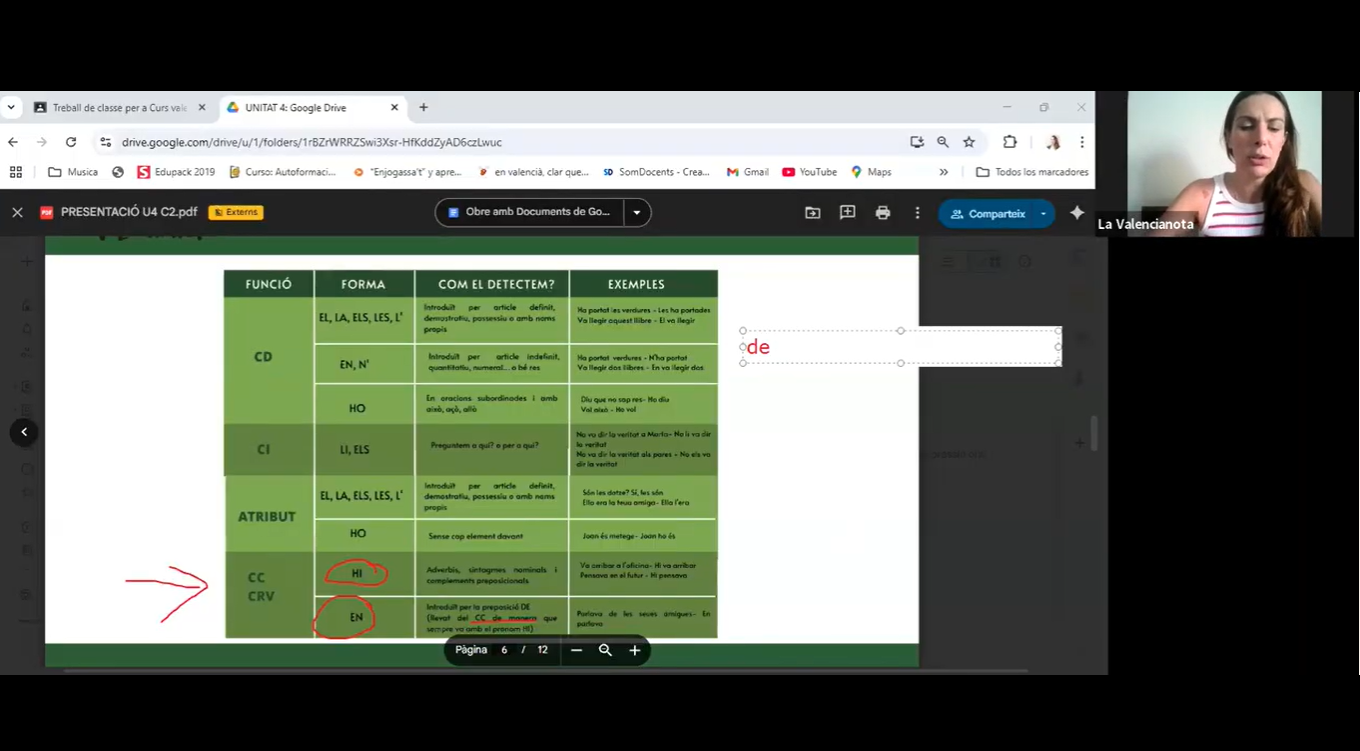Click the print icon in the PDF viewer
The width and height of the screenshot is (1360, 751).
coord(882,213)
